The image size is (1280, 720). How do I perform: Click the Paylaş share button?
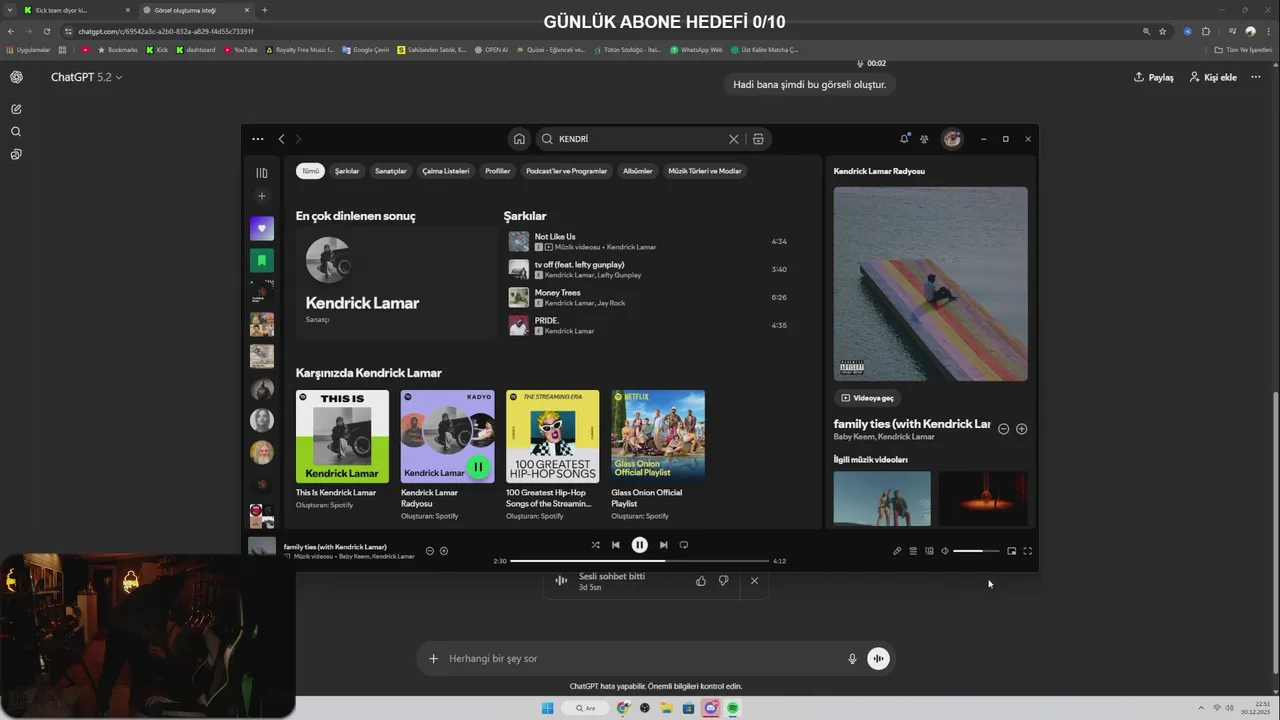(x=1153, y=77)
